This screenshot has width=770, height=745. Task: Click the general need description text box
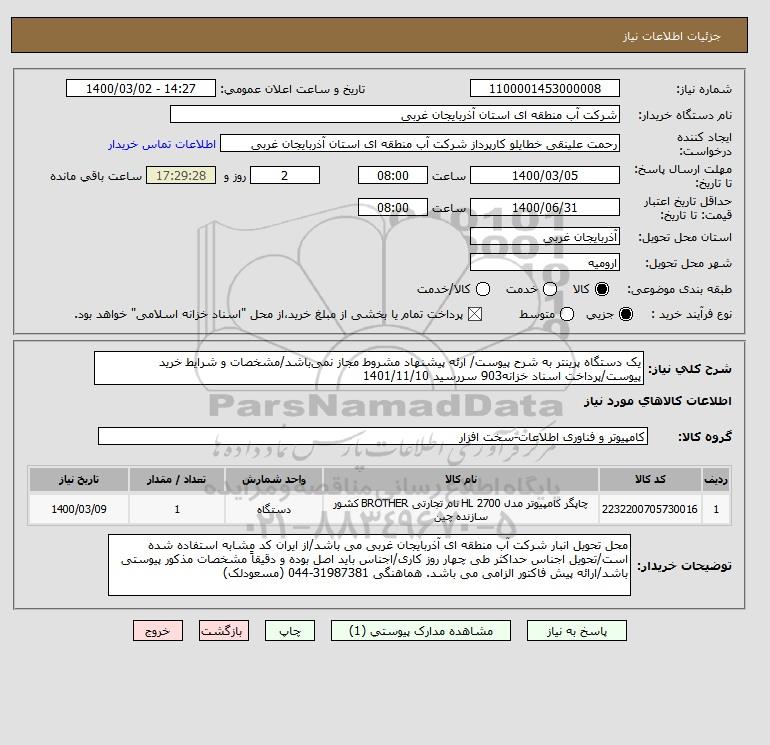pos(369,368)
